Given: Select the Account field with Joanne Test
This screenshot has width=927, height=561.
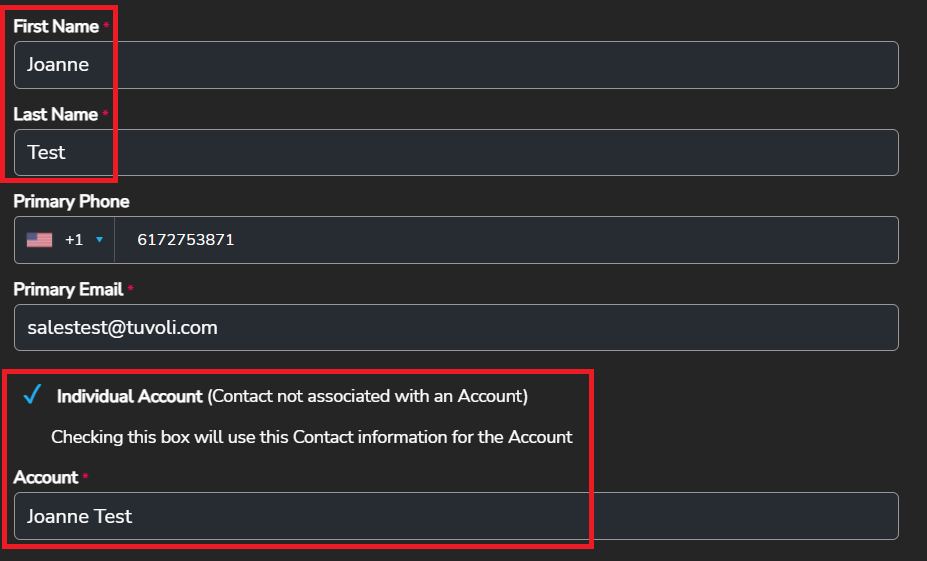Looking at the screenshot, I should coord(456,516).
